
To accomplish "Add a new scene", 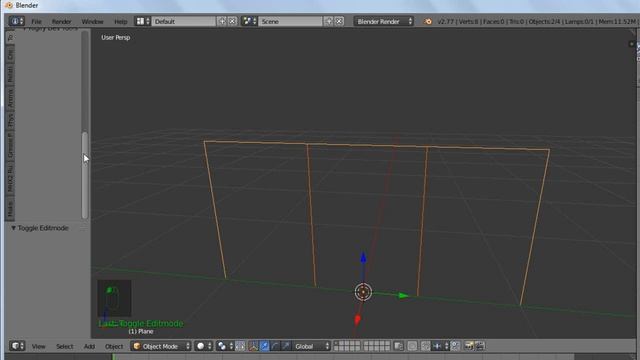I will (x=329, y=21).
